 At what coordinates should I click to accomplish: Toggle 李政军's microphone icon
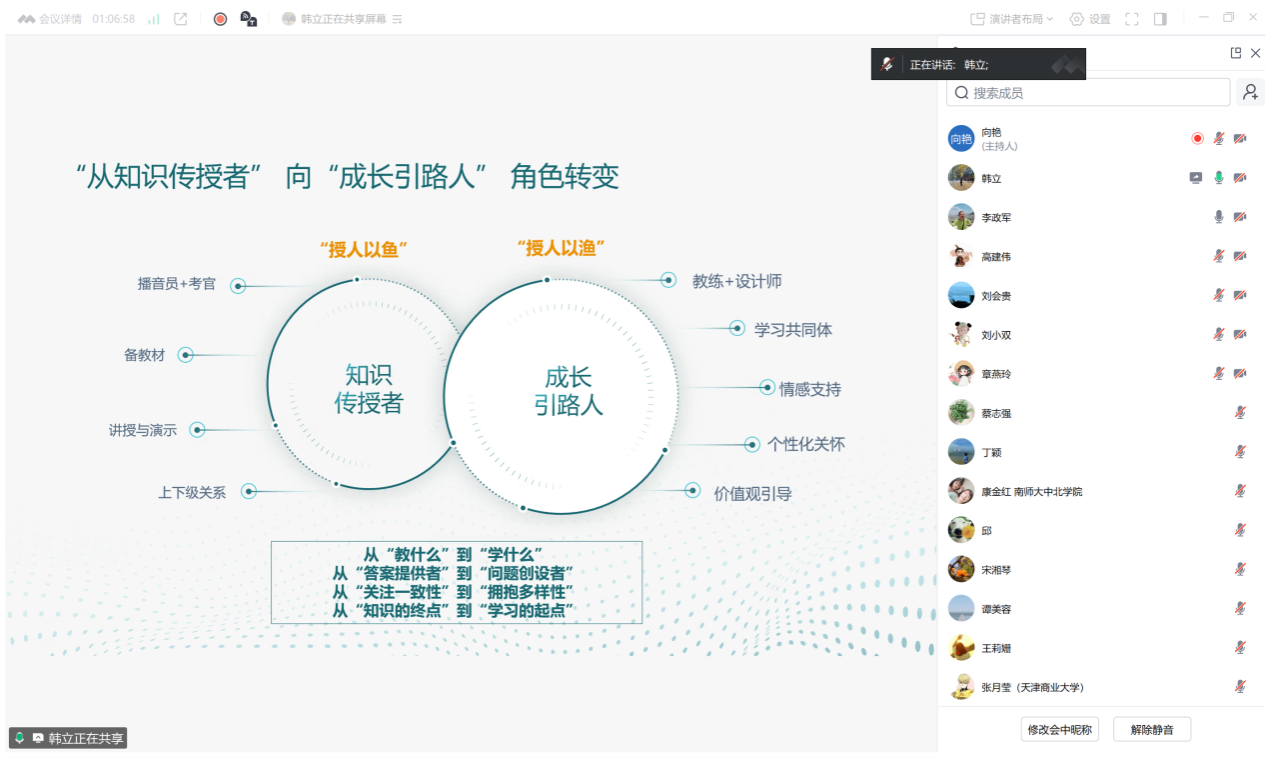[1218, 217]
